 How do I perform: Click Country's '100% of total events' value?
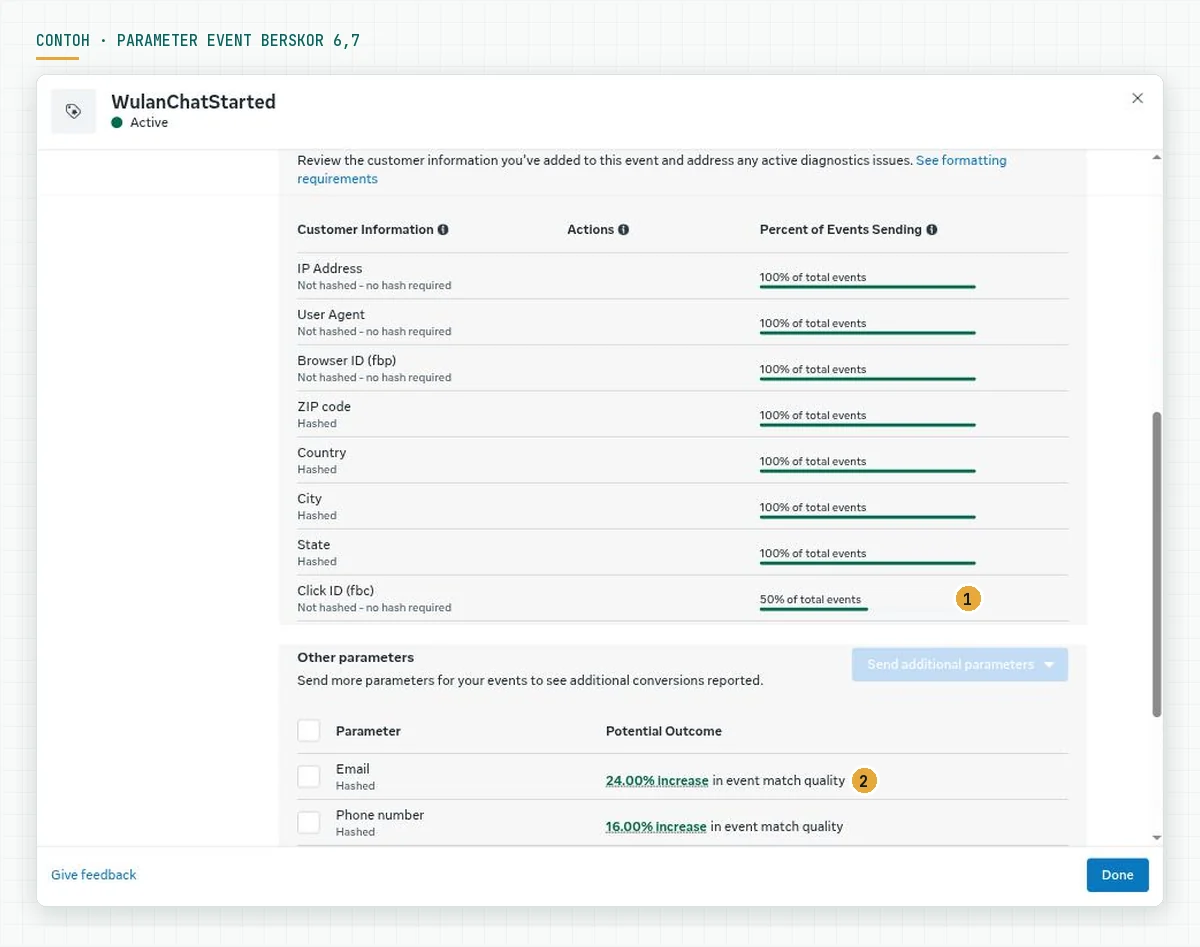[x=813, y=461]
